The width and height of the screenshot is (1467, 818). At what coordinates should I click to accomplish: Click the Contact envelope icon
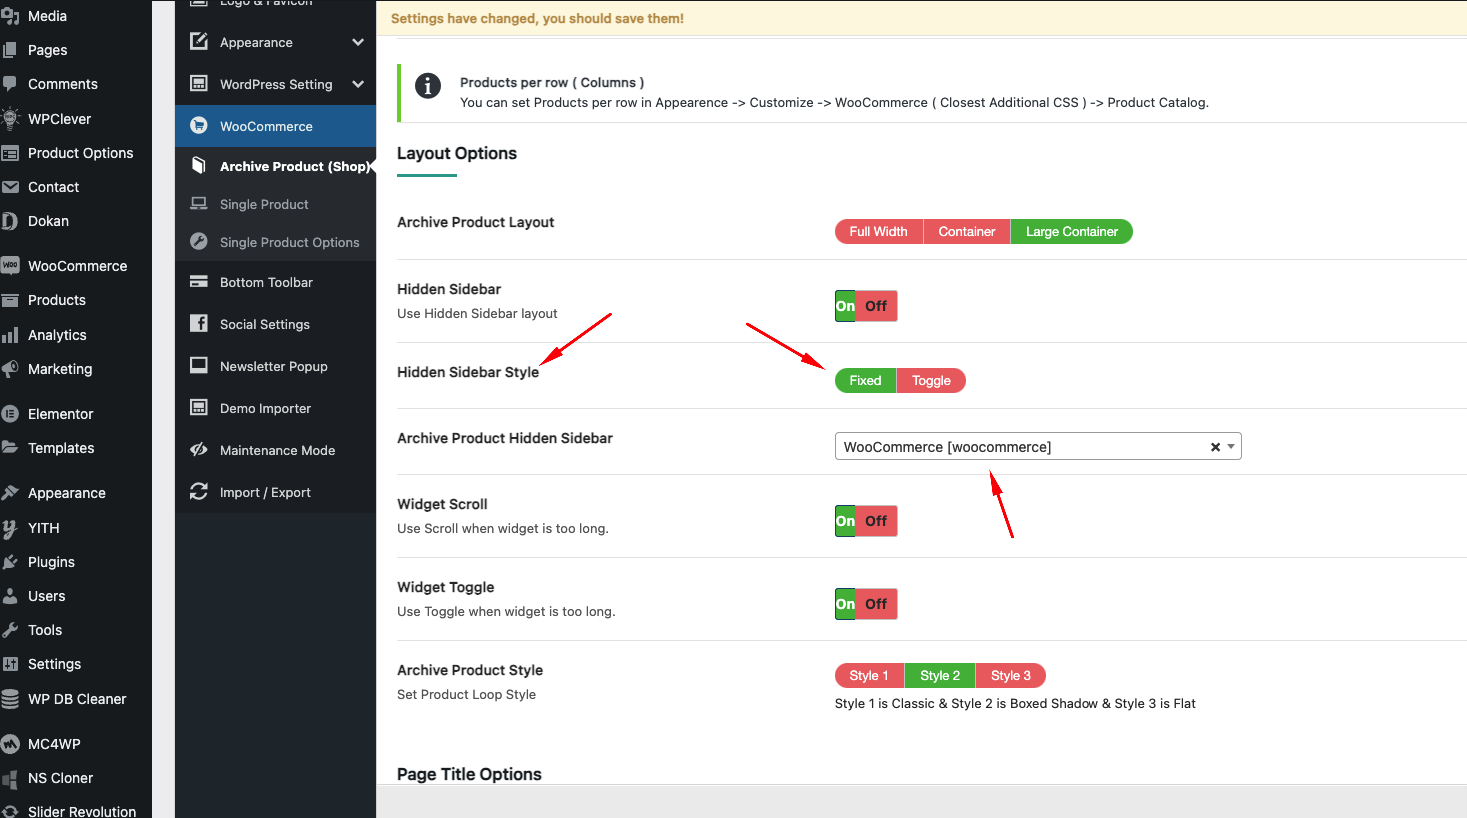(10, 187)
